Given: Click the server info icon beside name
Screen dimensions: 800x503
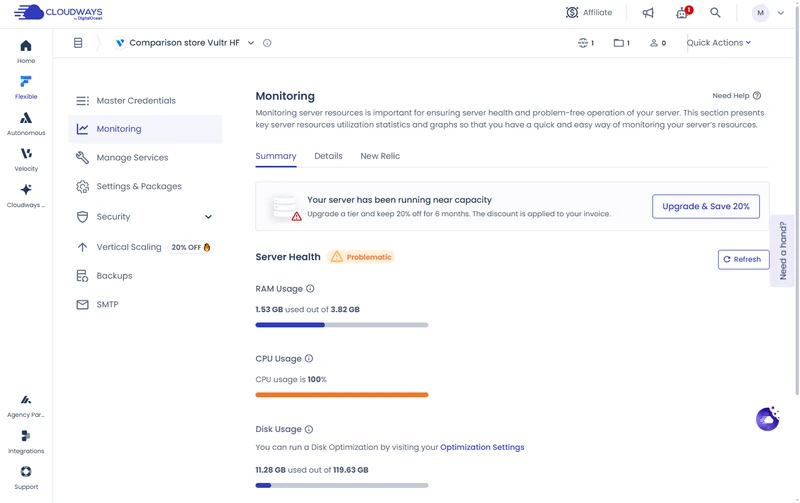Looking at the screenshot, I should click(x=267, y=43).
